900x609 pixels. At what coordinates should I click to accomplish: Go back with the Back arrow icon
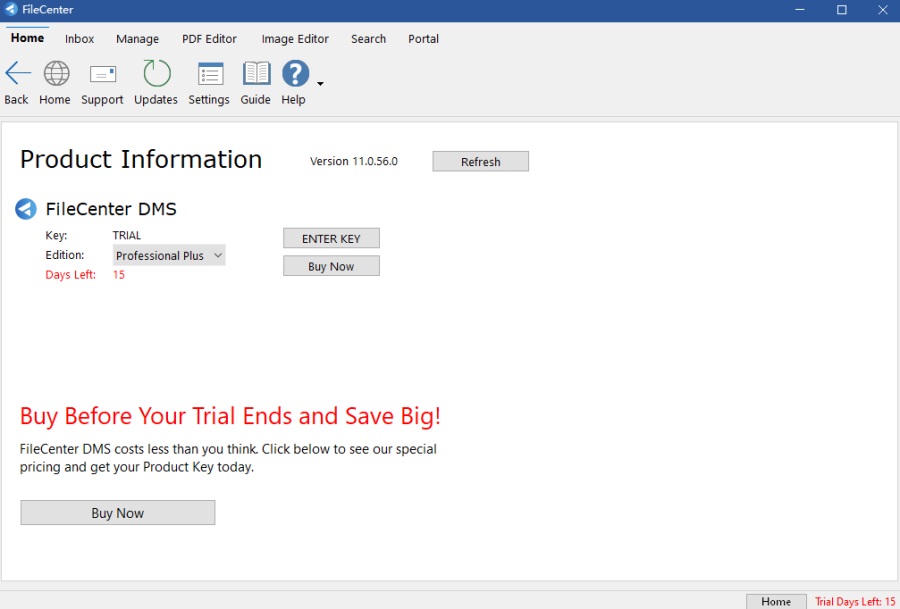[17, 73]
